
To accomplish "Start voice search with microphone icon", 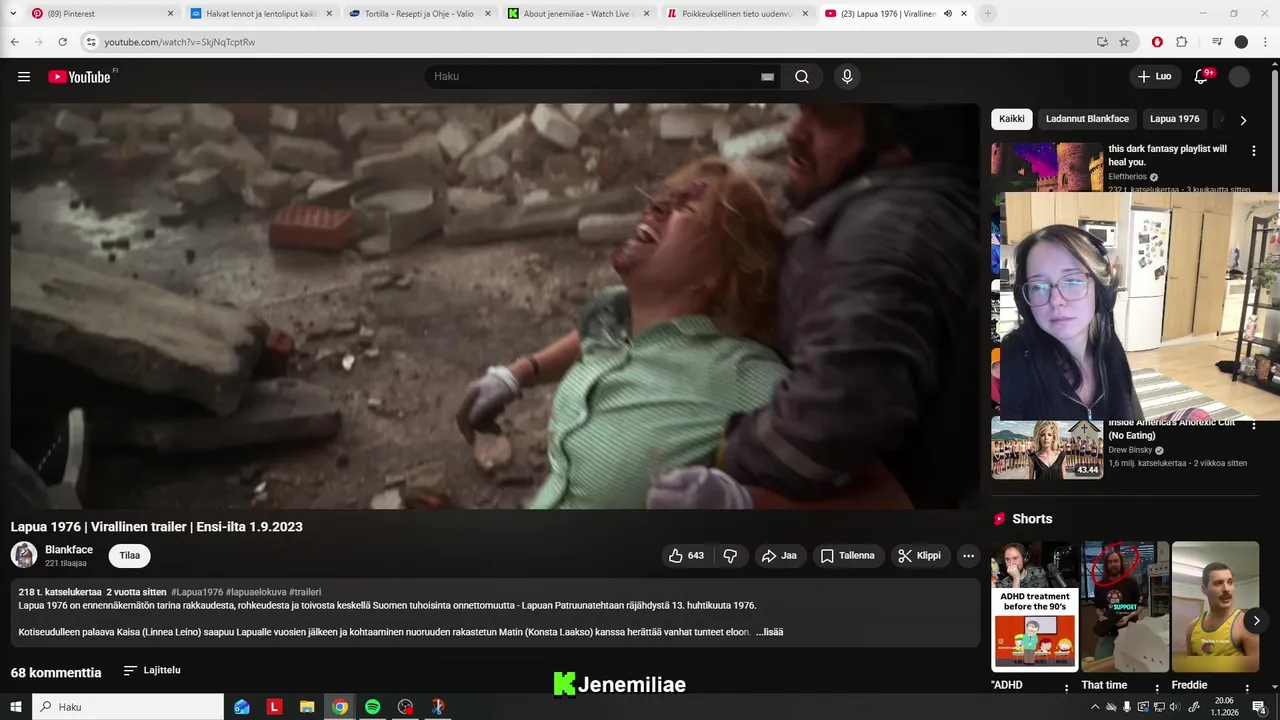I will [x=847, y=77].
